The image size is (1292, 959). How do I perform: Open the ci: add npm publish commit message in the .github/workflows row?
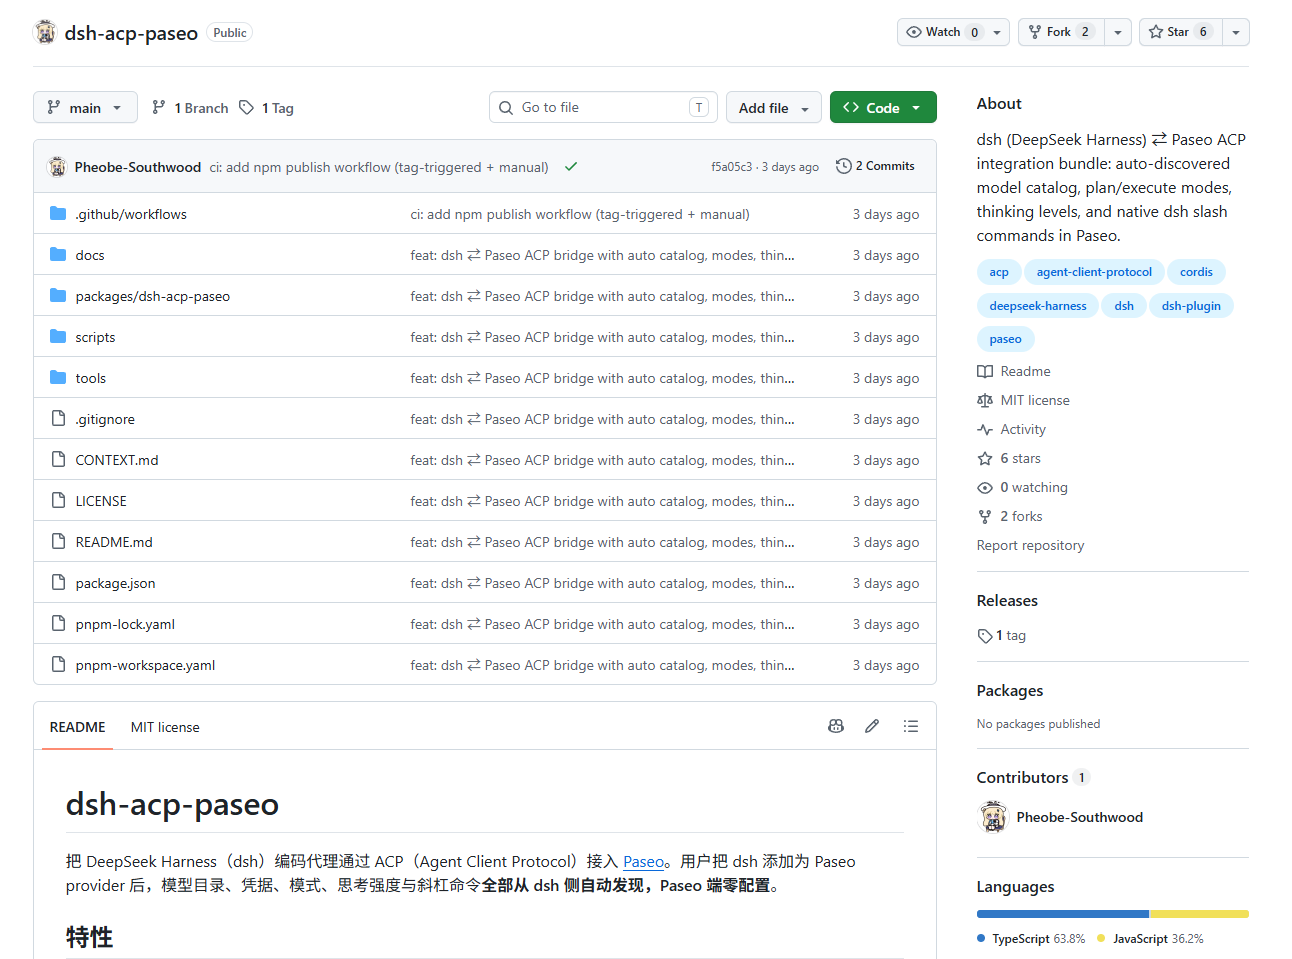tap(580, 214)
